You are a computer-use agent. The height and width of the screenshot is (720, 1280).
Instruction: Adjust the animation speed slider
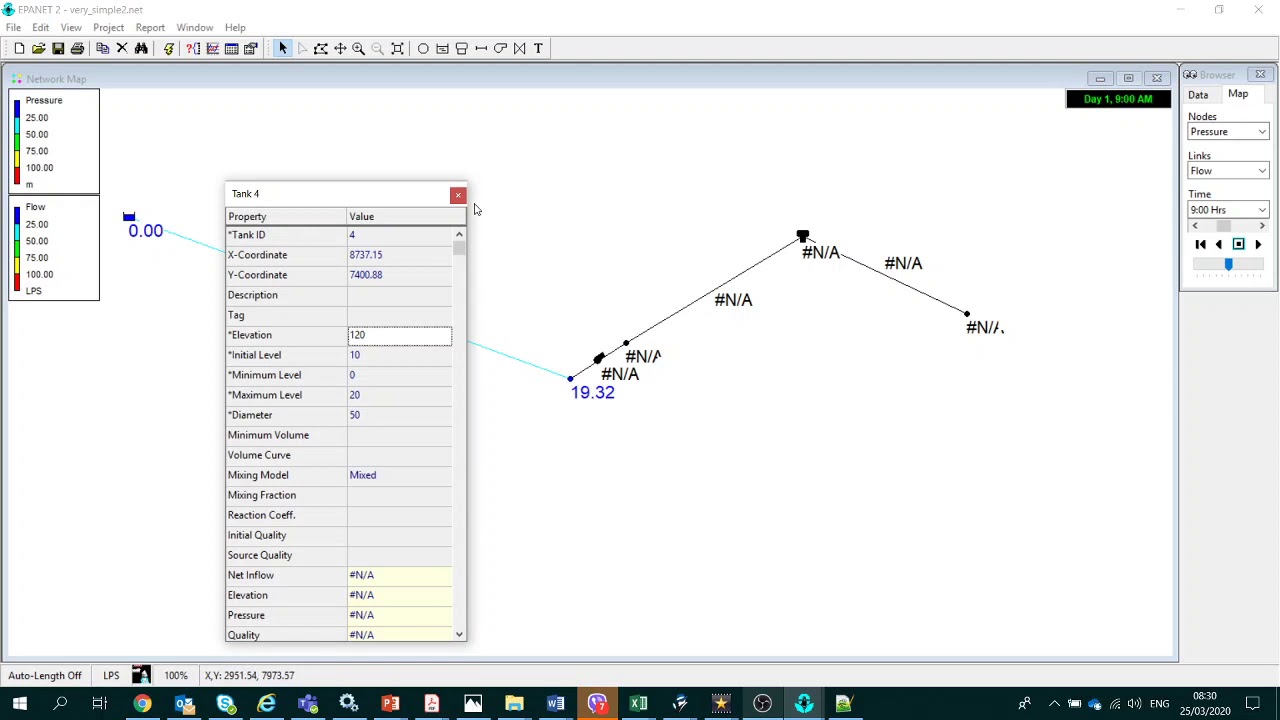click(x=1228, y=264)
